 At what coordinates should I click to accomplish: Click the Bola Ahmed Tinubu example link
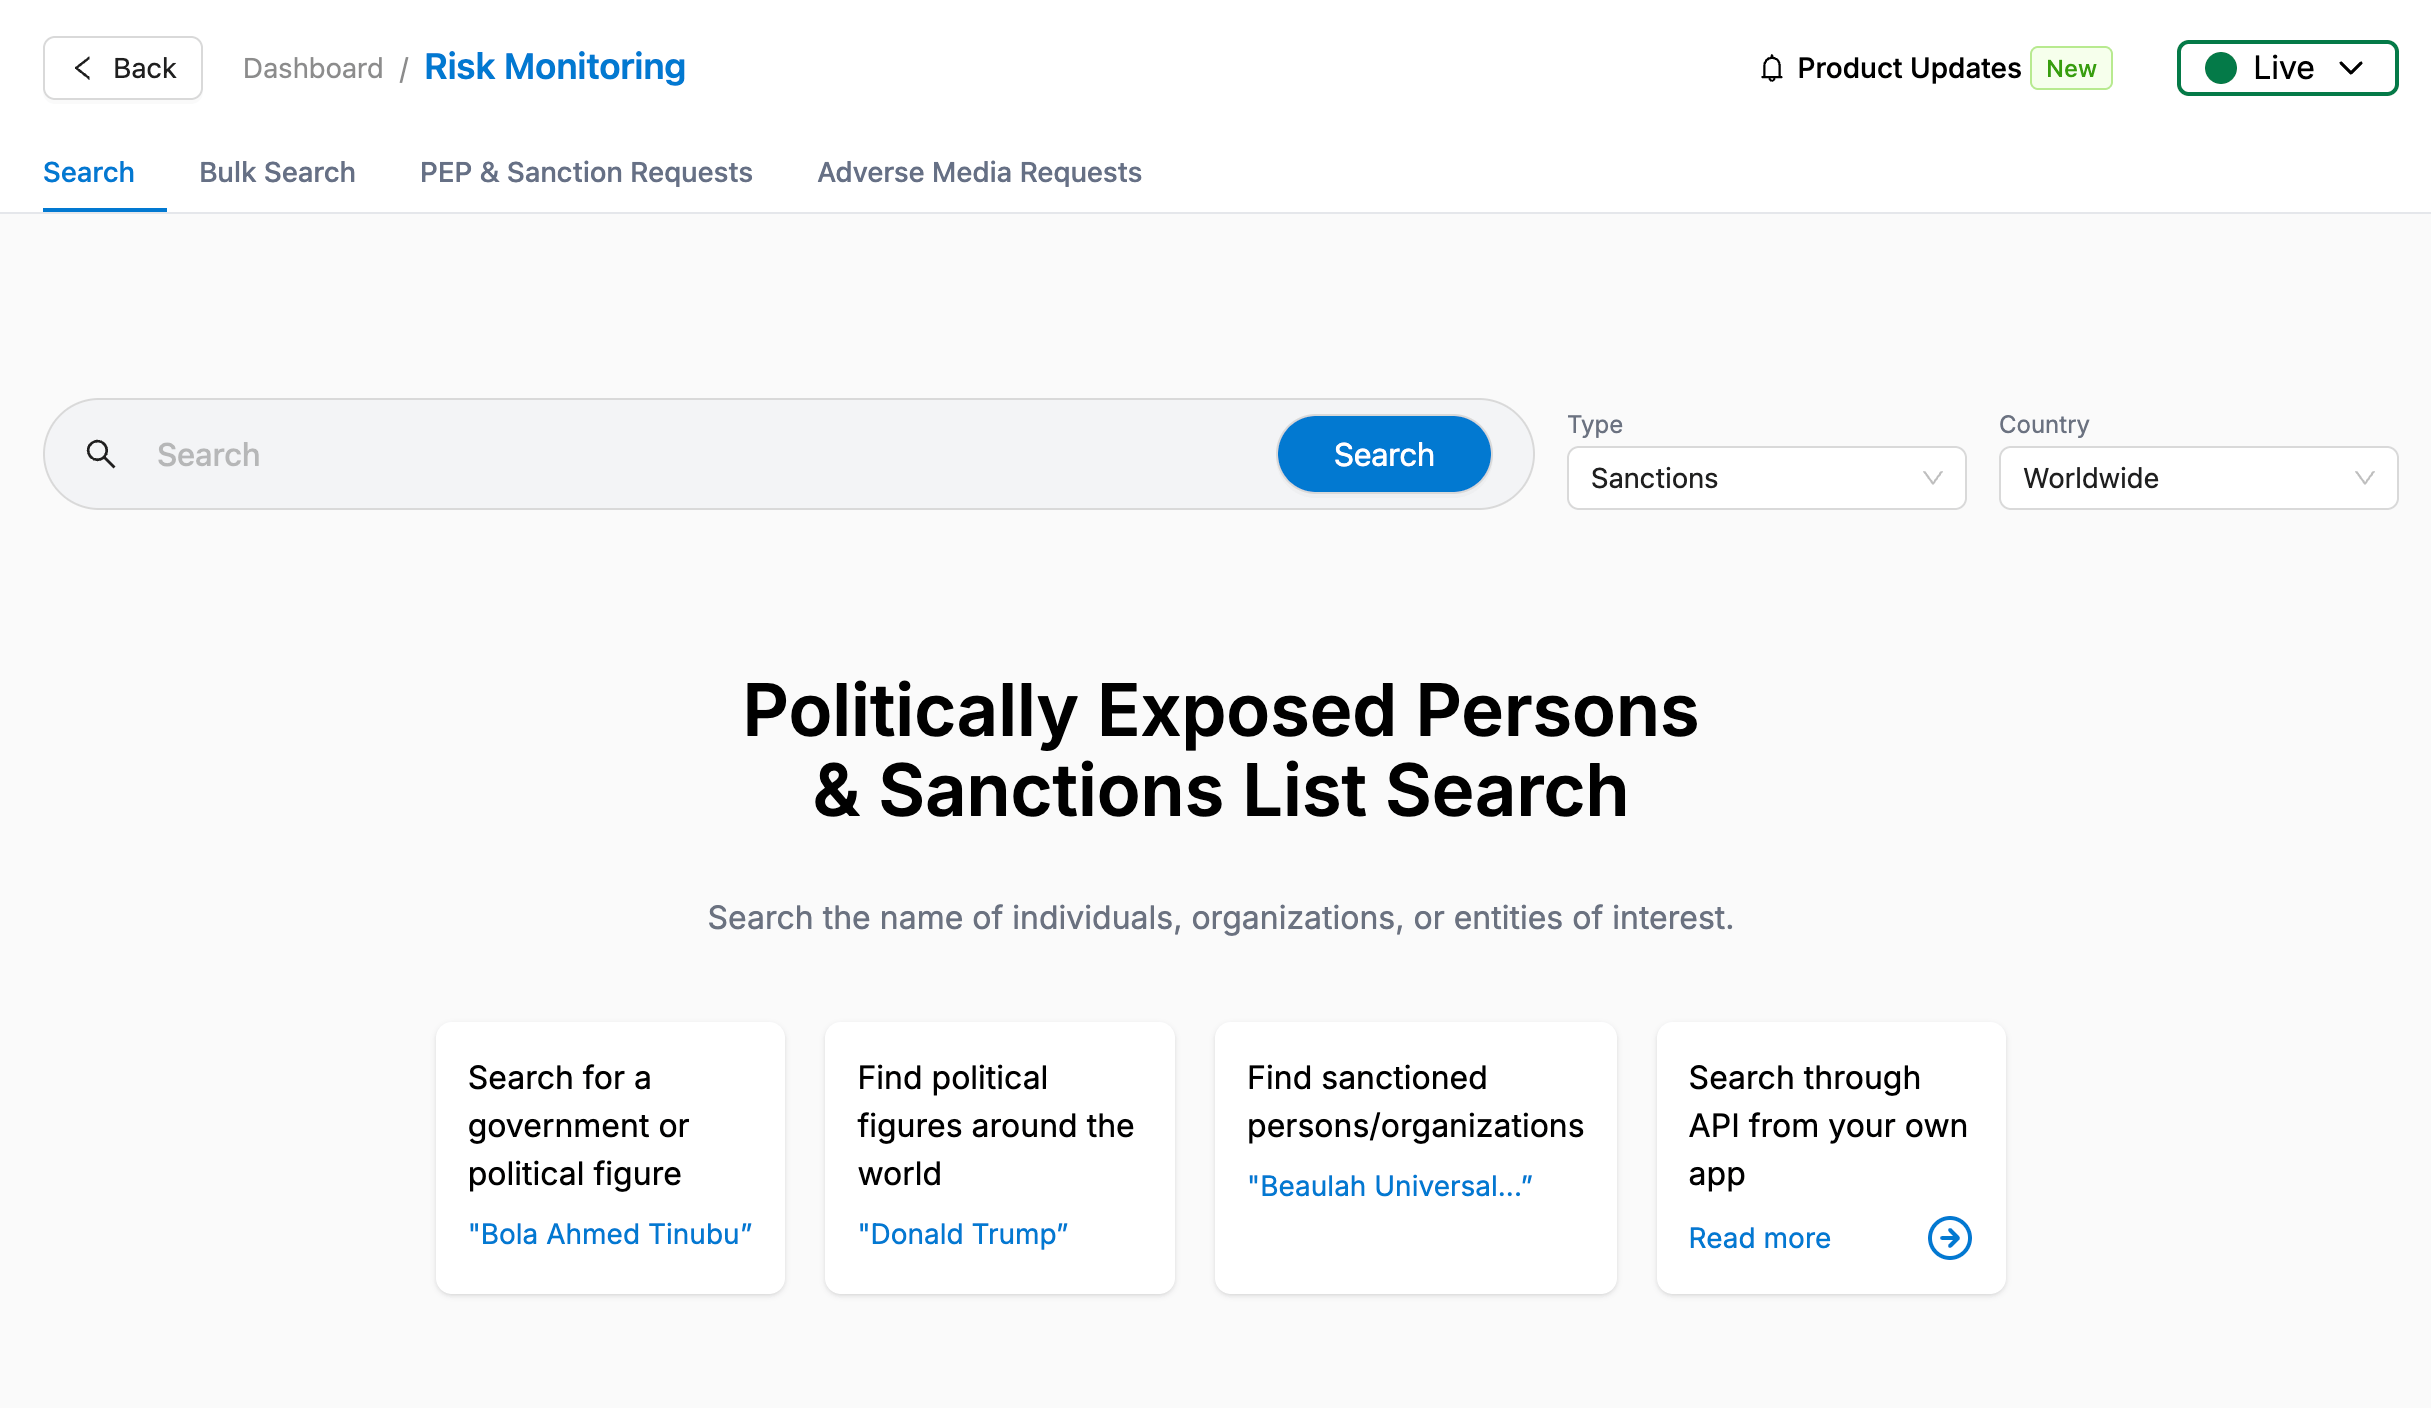click(x=610, y=1233)
